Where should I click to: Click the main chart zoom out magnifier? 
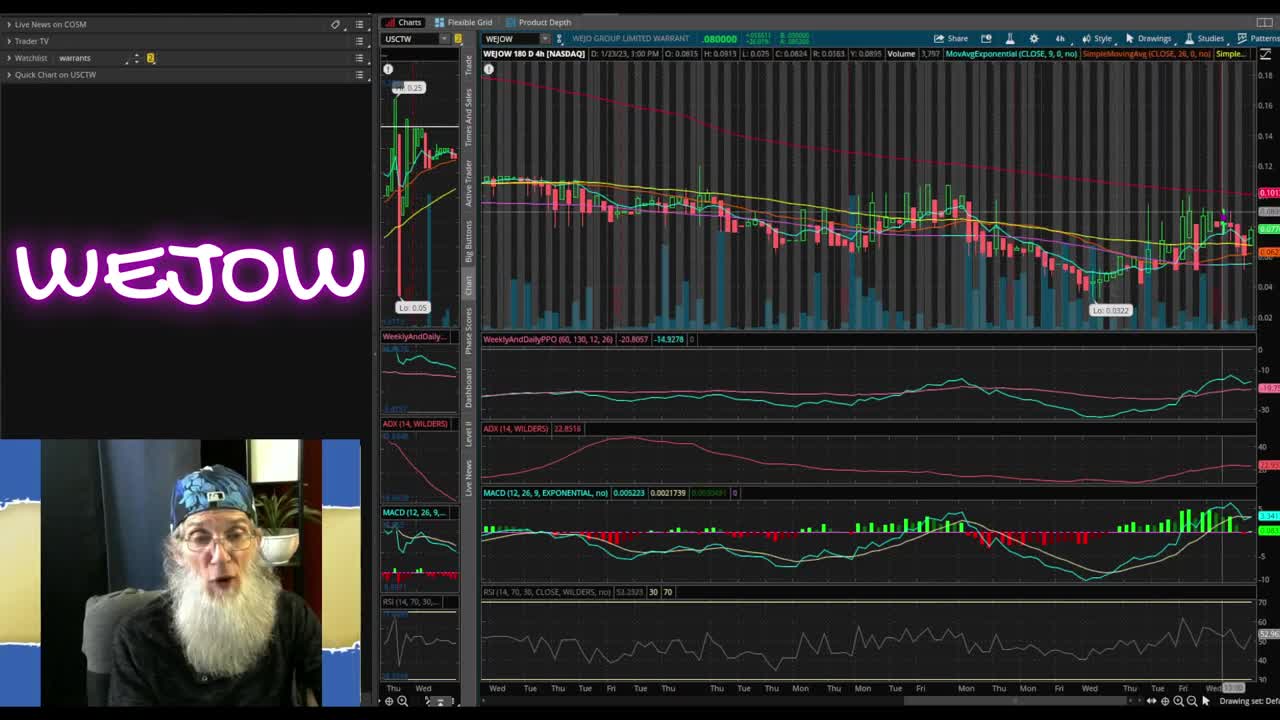coord(1191,701)
